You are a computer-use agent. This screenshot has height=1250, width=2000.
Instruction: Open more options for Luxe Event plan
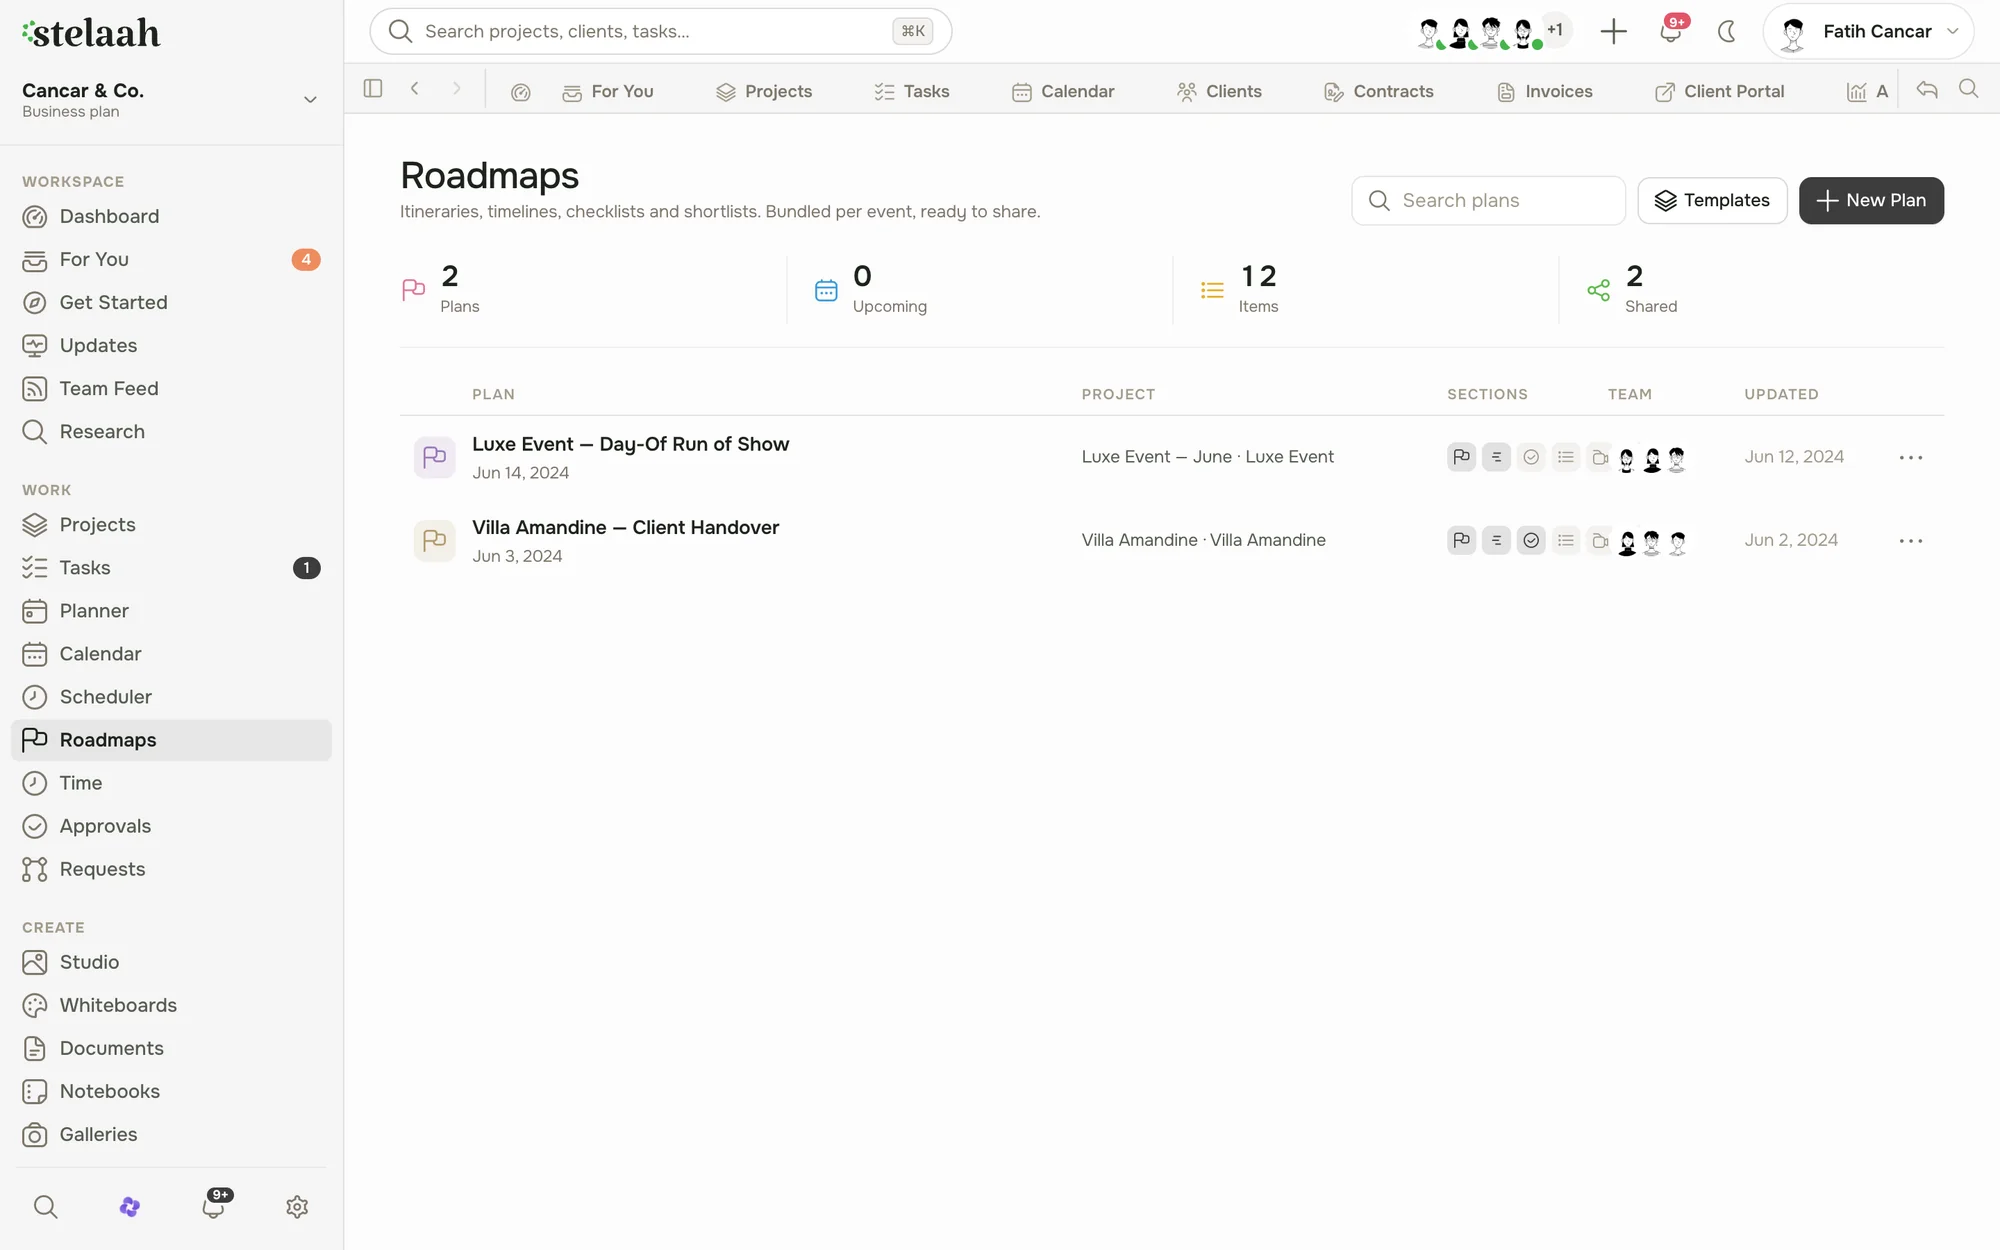(x=1910, y=457)
